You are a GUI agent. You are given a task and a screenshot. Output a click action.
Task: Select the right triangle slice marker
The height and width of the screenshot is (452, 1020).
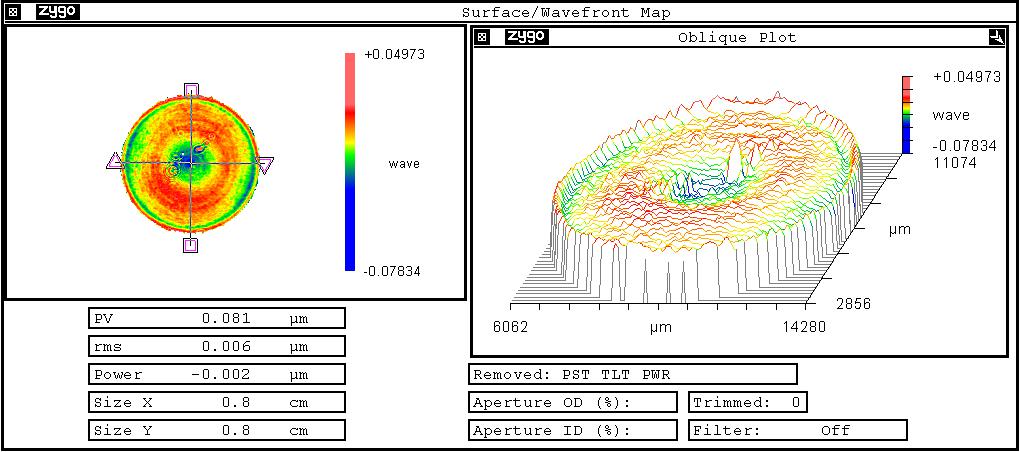265,165
